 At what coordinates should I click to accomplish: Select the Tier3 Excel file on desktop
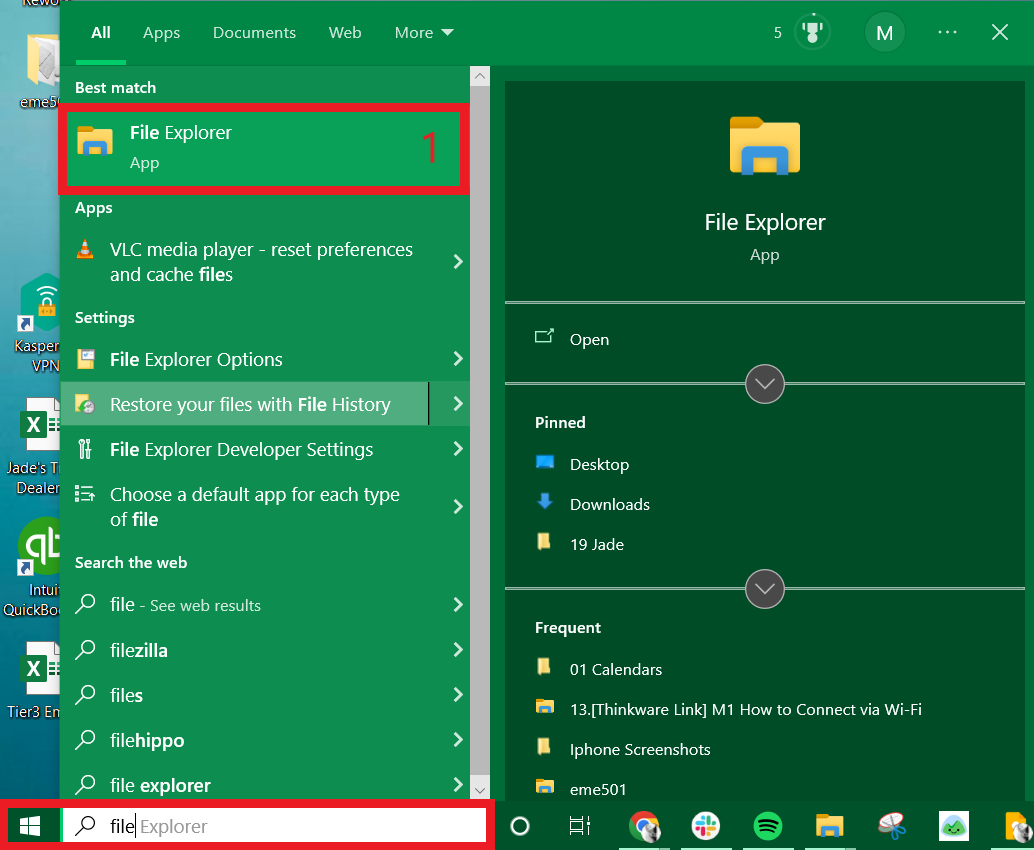click(x=34, y=679)
